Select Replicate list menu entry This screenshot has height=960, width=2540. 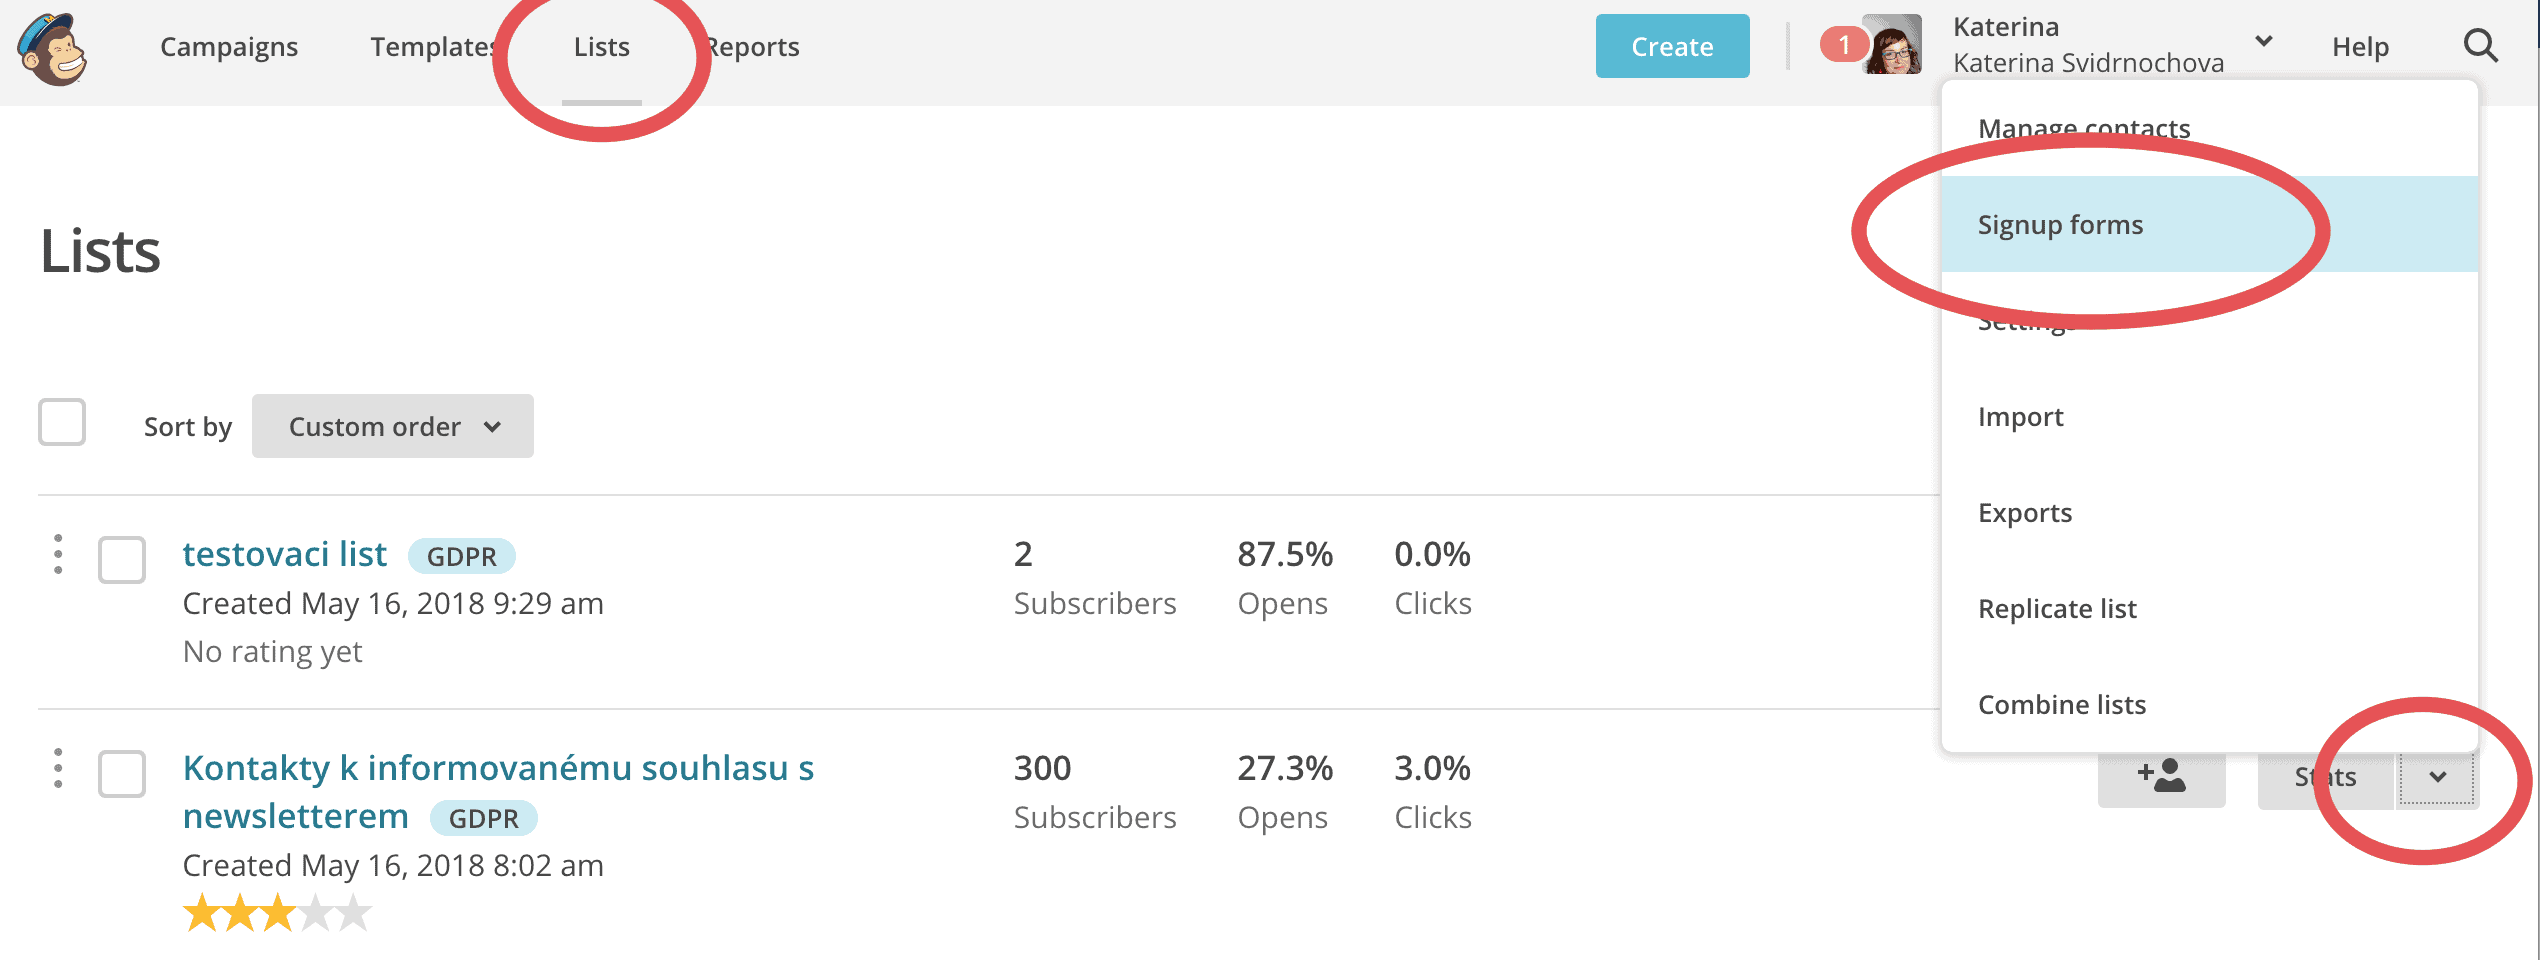(2057, 609)
